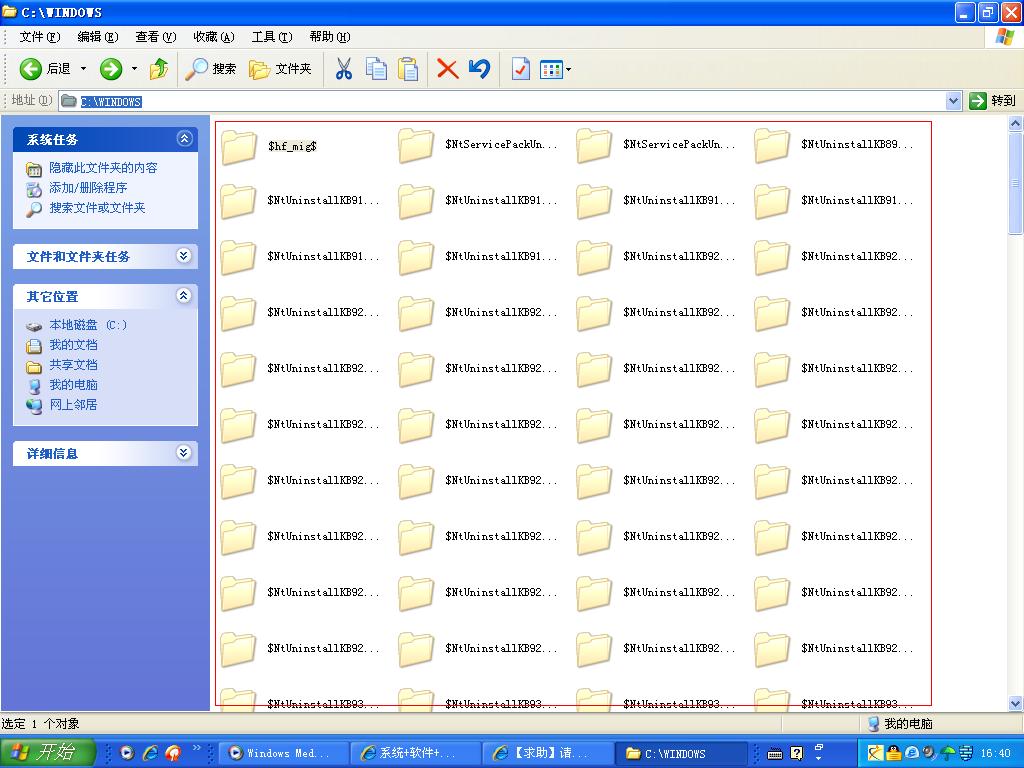Click the Up one level folder icon

pos(159,69)
